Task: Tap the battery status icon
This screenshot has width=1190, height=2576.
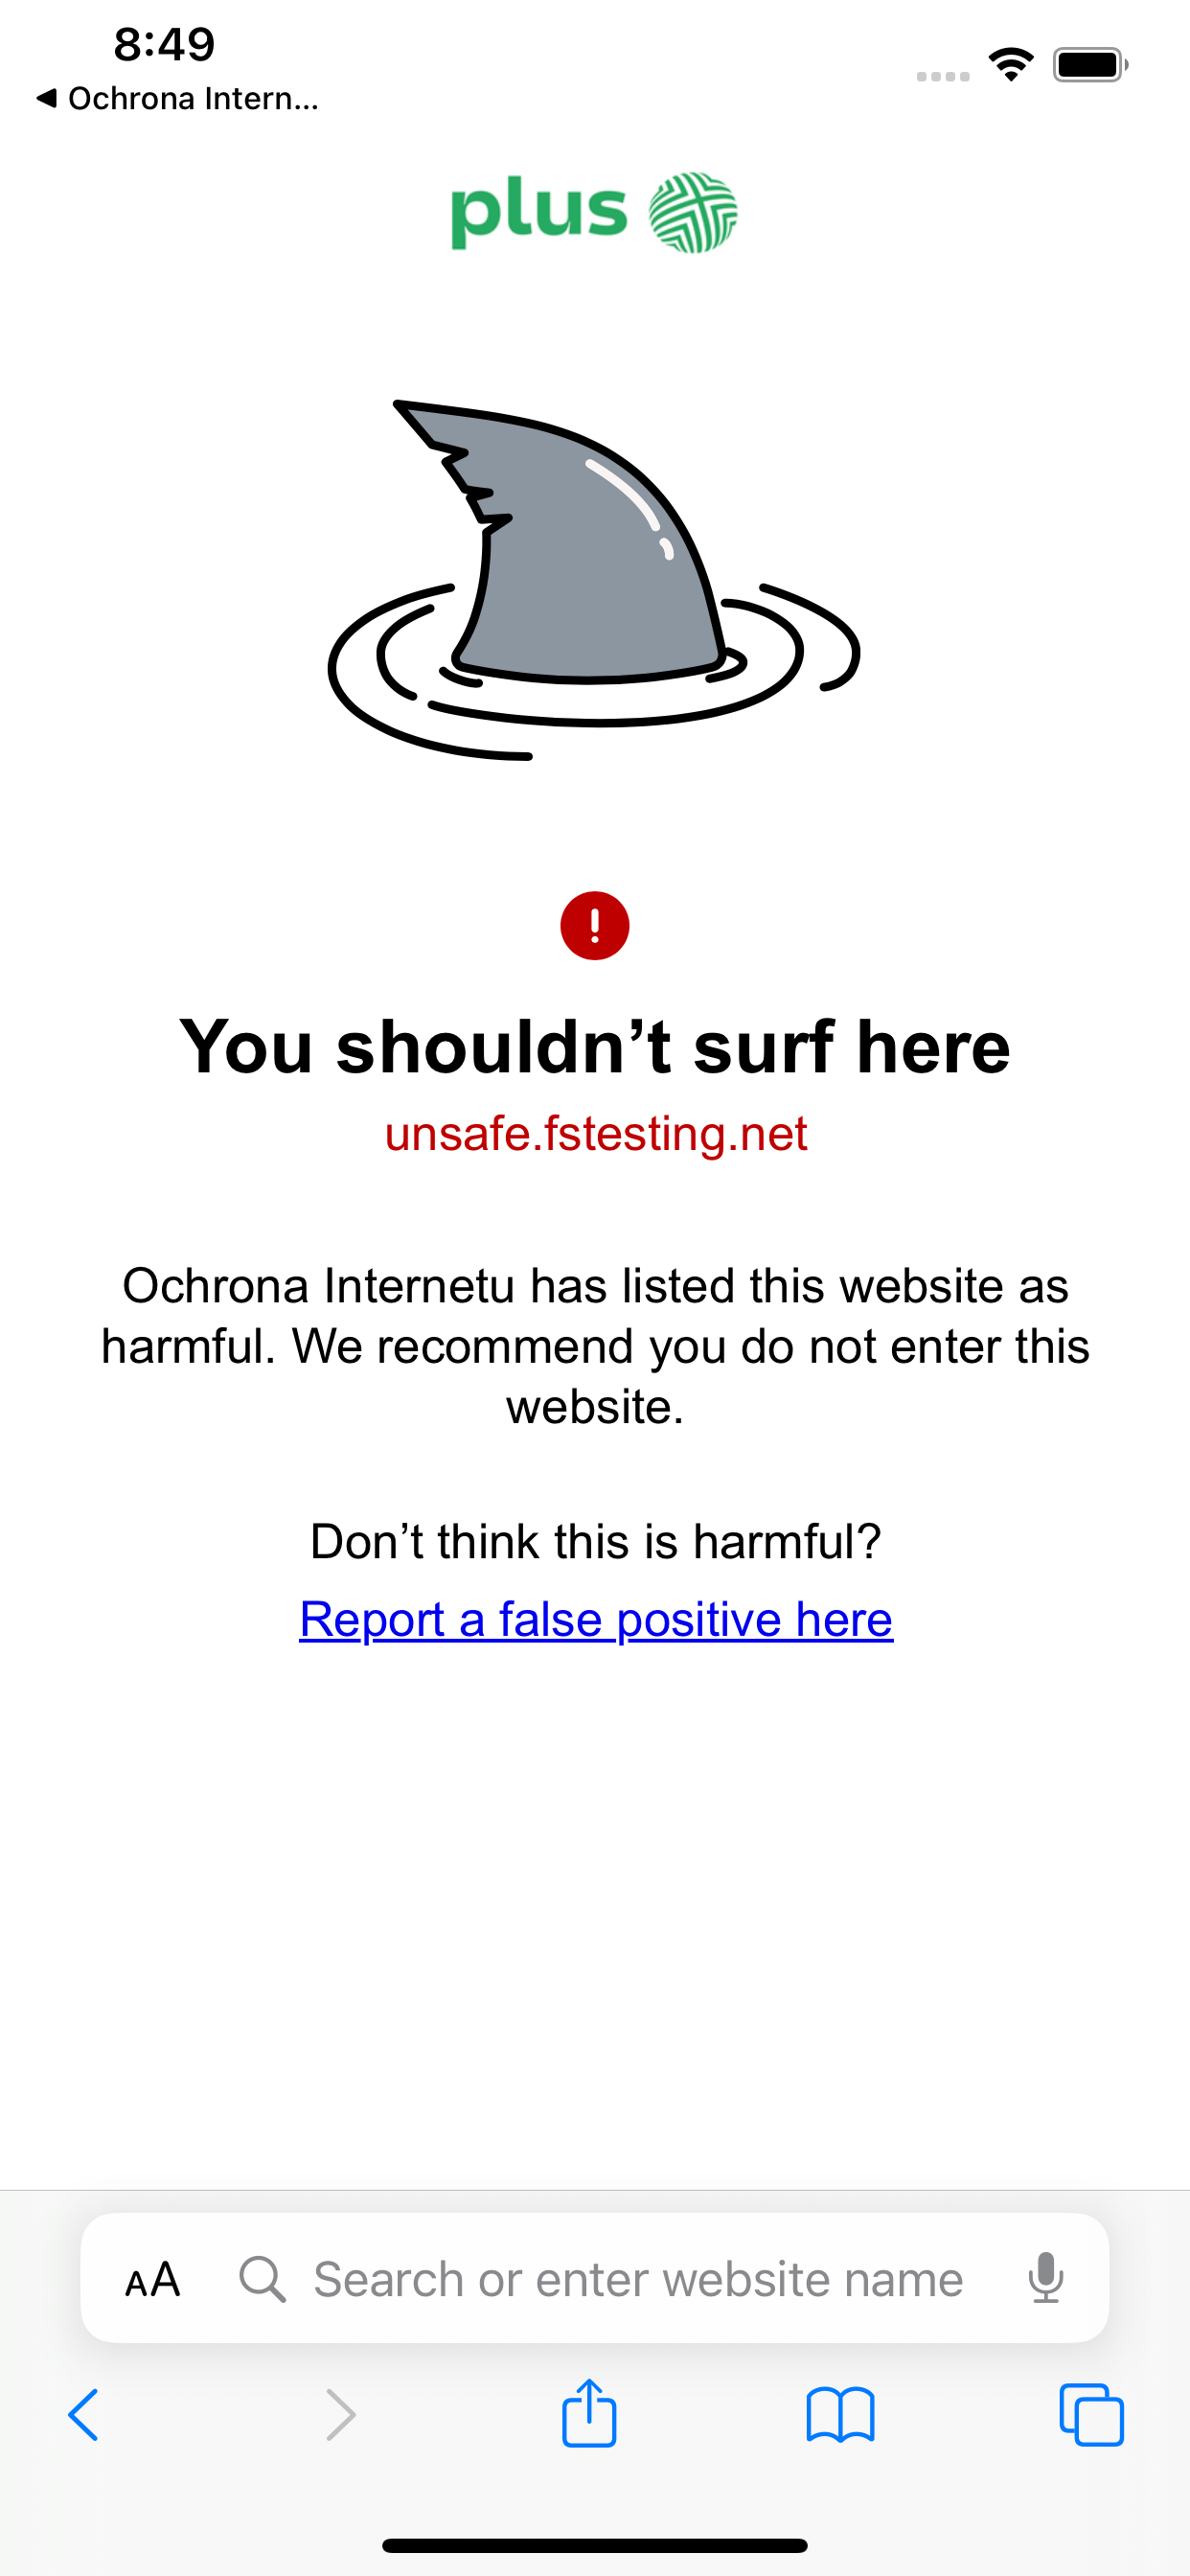Action: click(x=1090, y=65)
